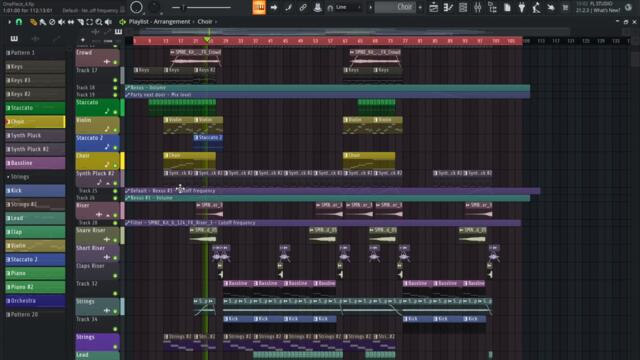Select the Paint brush tool
Viewport: 640px width, 360px height.
42,22
